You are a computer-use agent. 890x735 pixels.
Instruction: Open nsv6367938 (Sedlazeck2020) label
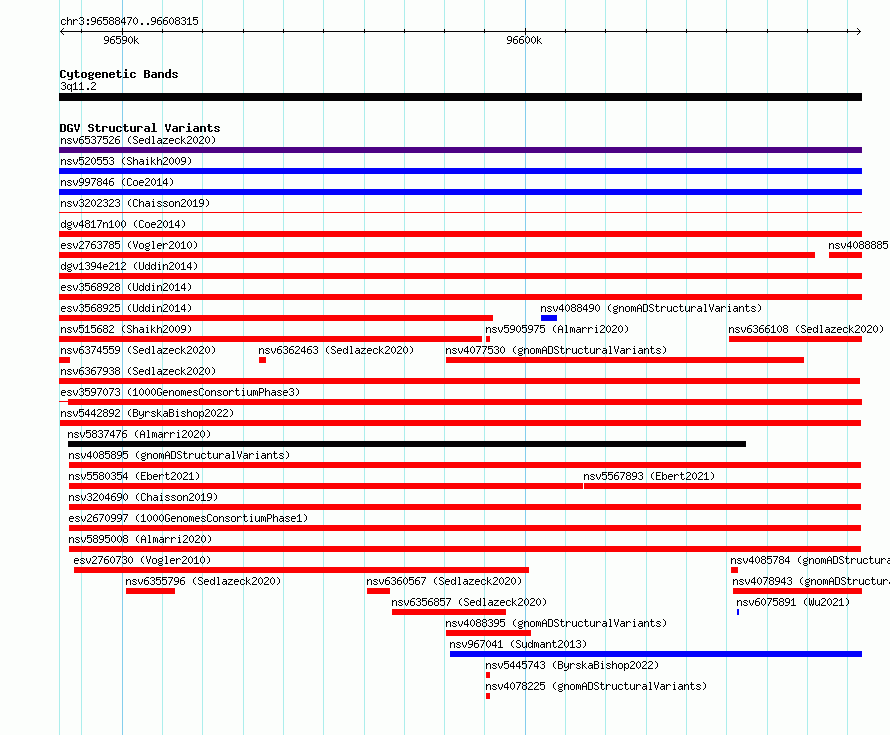click(138, 371)
